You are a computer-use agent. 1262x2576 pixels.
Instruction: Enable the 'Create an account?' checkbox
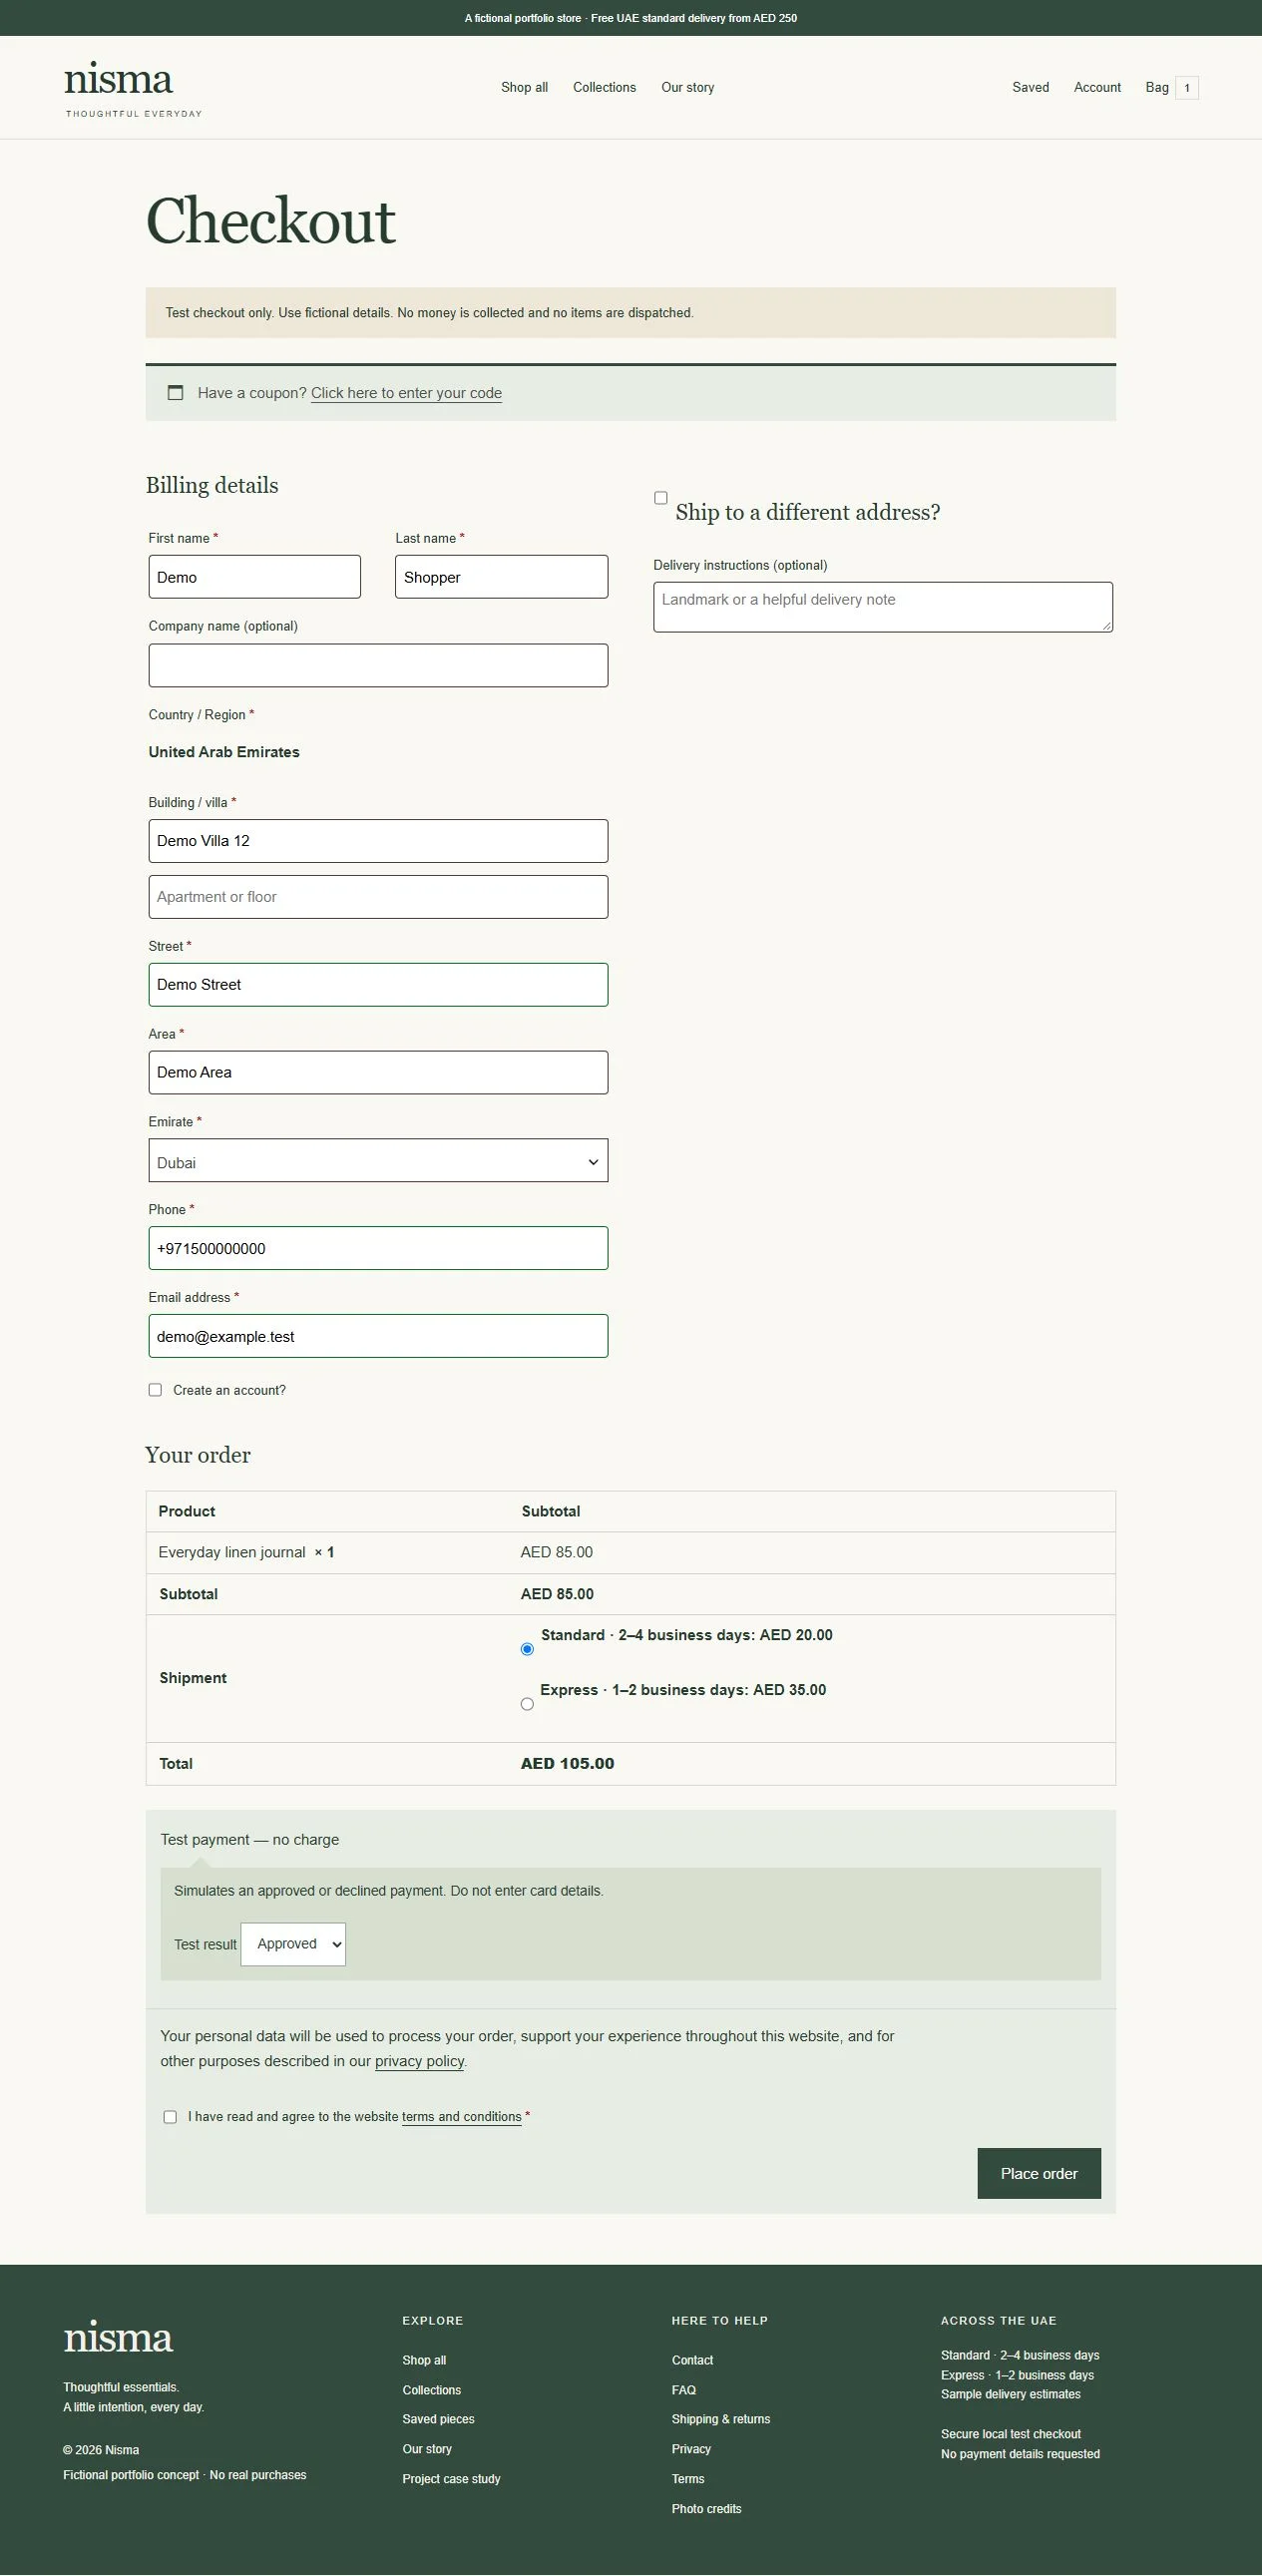point(155,1390)
